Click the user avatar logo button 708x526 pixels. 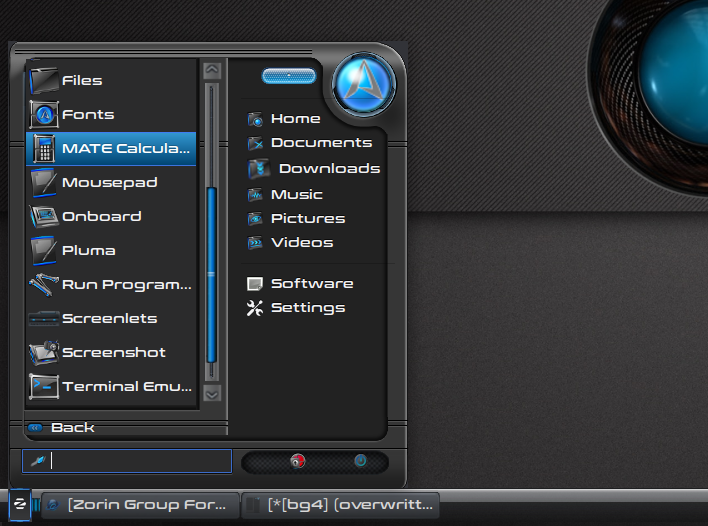364,84
